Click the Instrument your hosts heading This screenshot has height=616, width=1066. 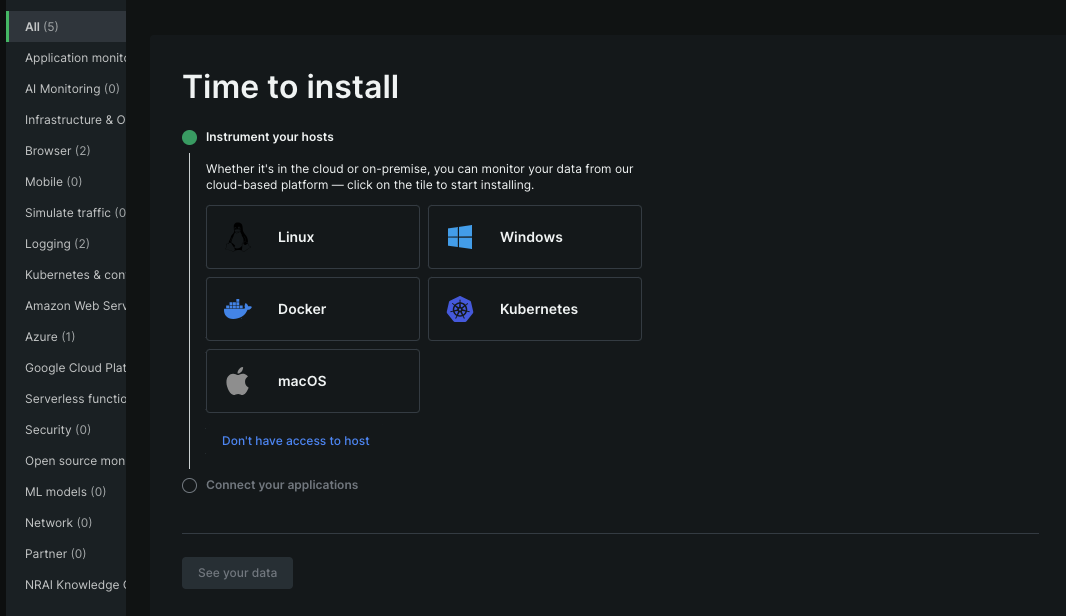270,137
